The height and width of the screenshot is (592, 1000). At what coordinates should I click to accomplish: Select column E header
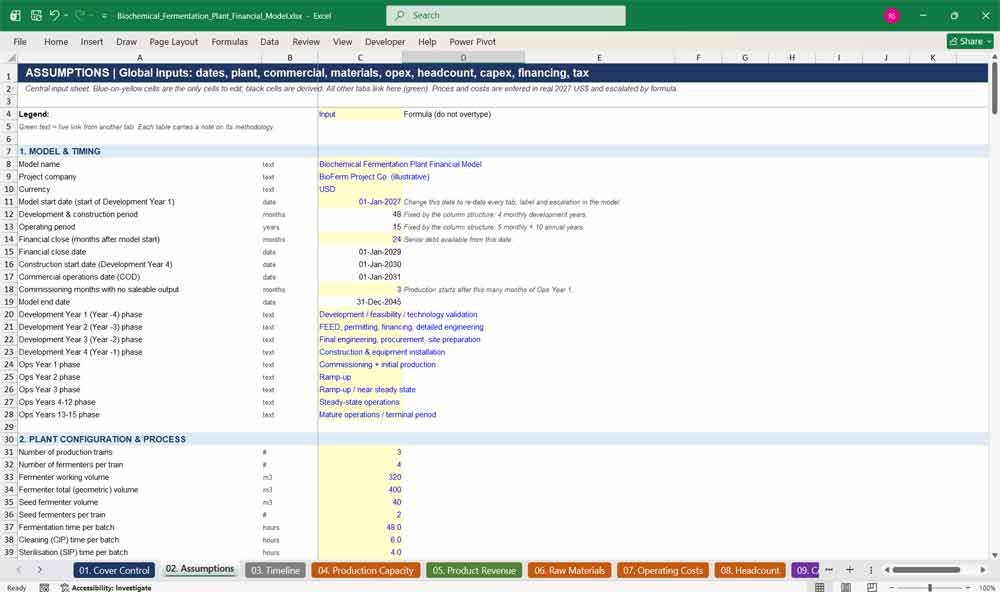pos(599,57)
